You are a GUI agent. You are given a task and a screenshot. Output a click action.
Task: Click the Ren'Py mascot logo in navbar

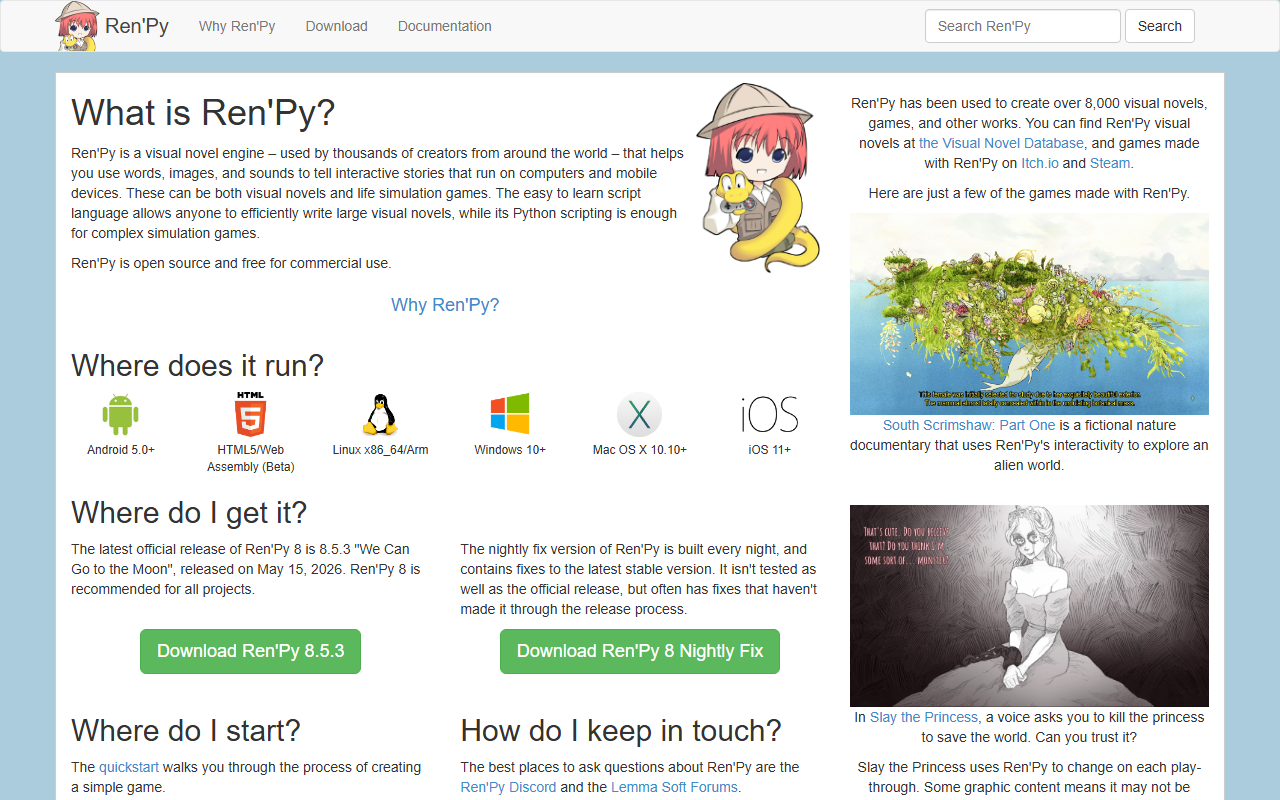click(x=77, y=26)
